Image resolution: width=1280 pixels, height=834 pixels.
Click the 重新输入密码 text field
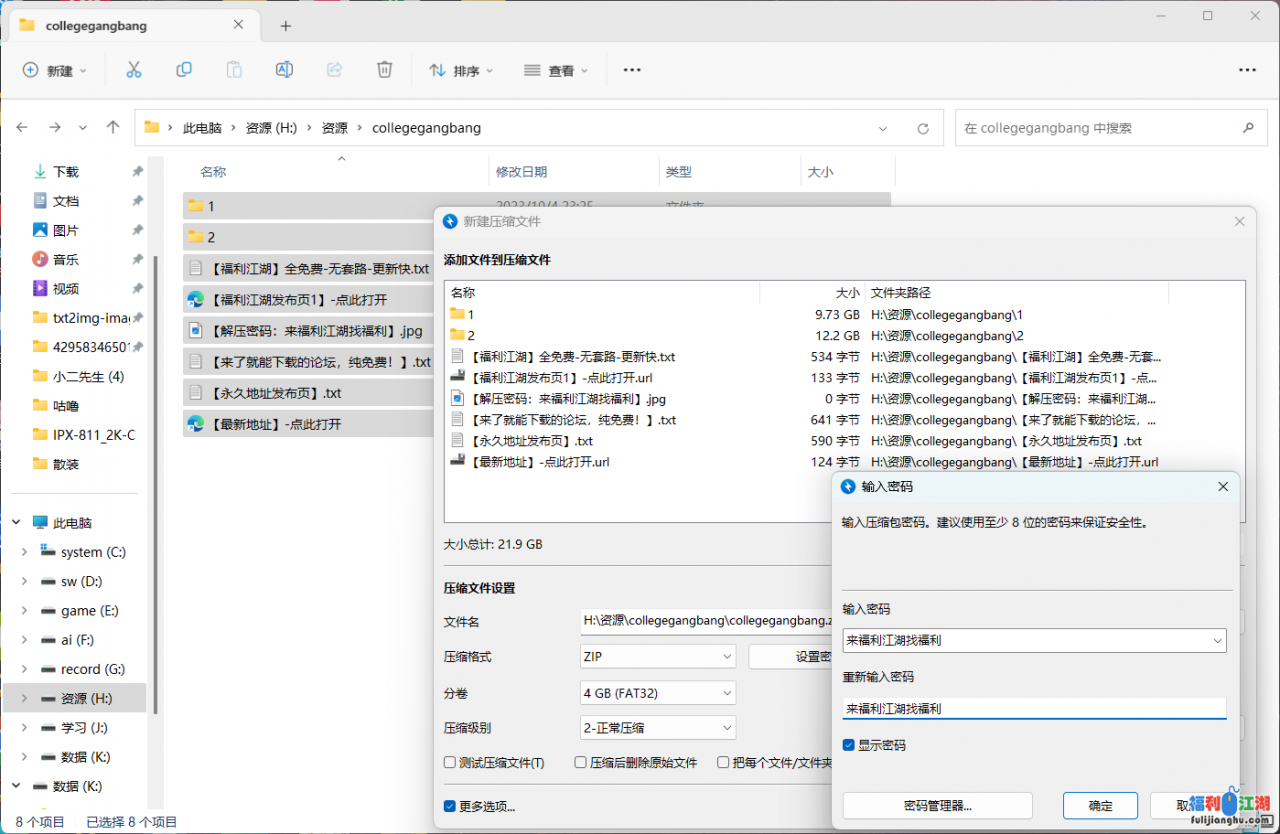1034,708
